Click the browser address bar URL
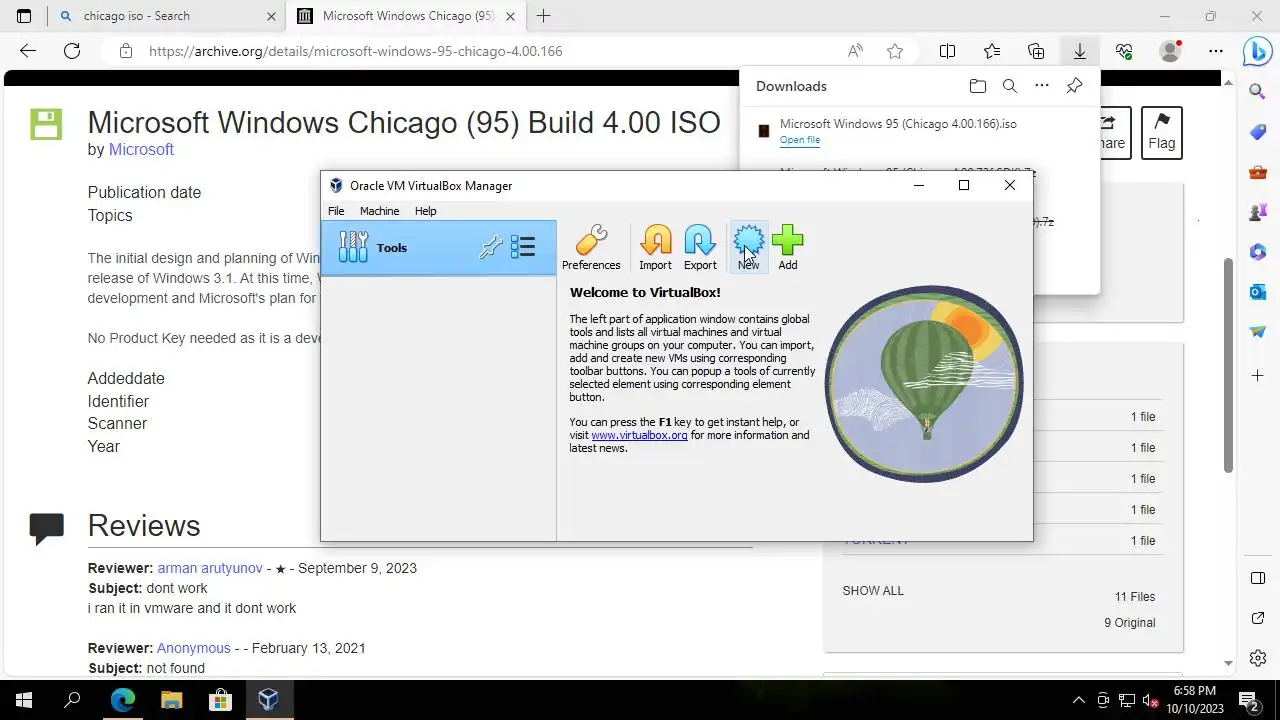This screenshot has height=720, width=1280. [x=356, y=51]
